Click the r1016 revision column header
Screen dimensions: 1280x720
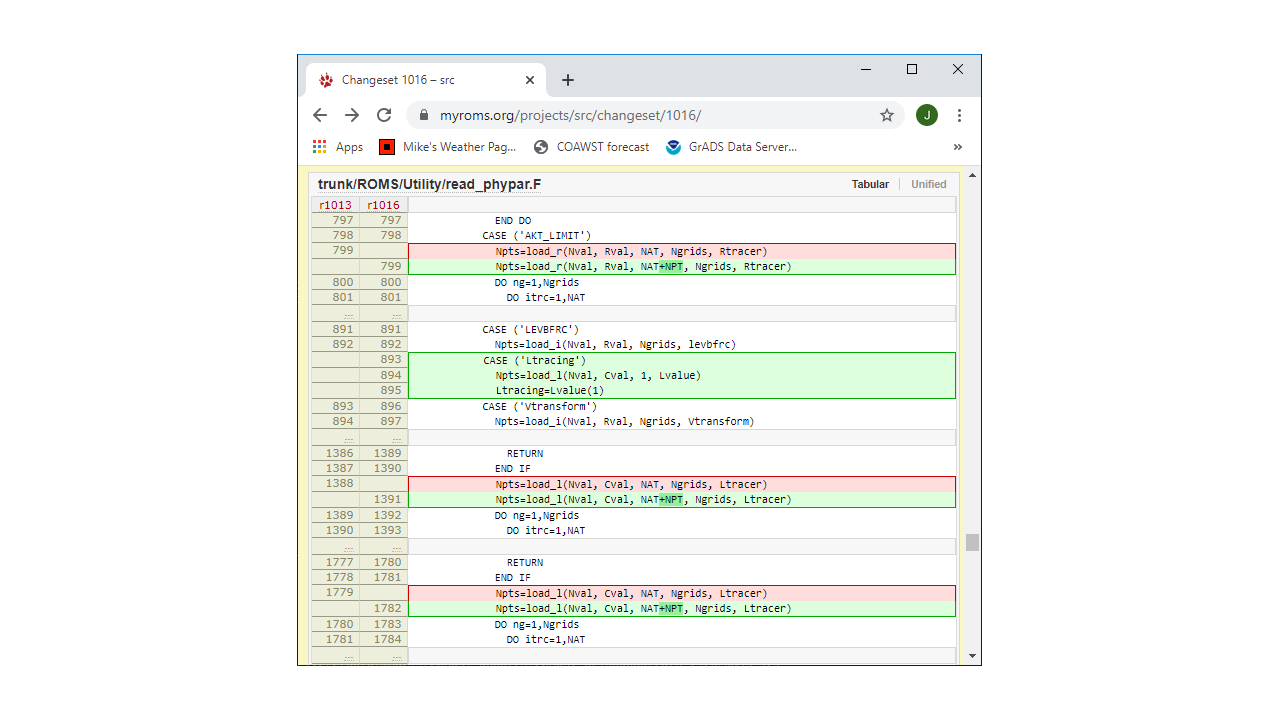coord(383,205)
